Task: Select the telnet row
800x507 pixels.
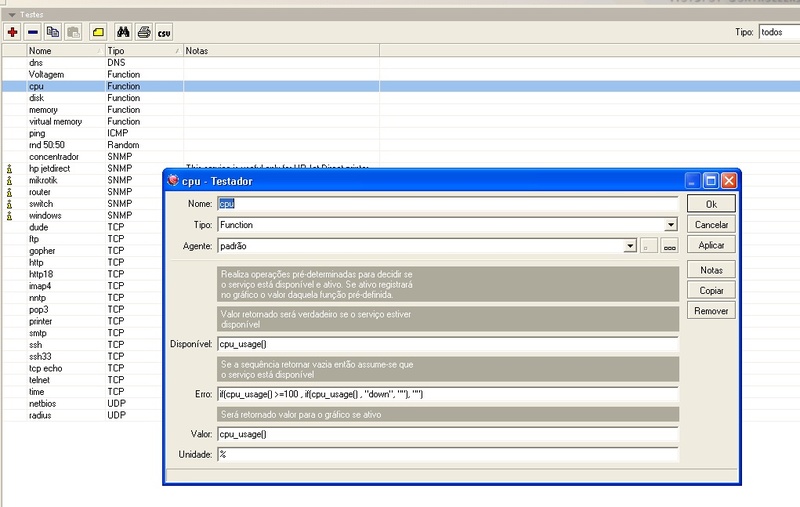Action: [82, 380]
